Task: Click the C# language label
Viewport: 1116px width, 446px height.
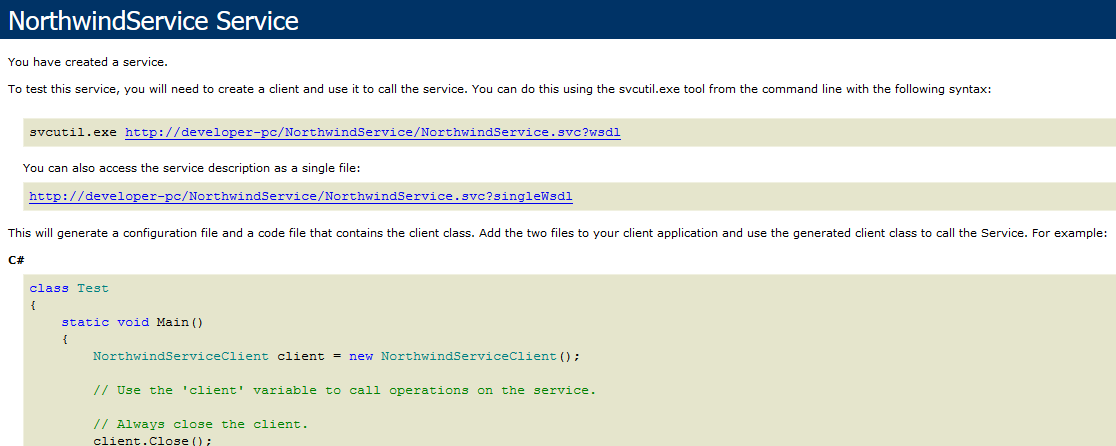Action: coord(16,260)
